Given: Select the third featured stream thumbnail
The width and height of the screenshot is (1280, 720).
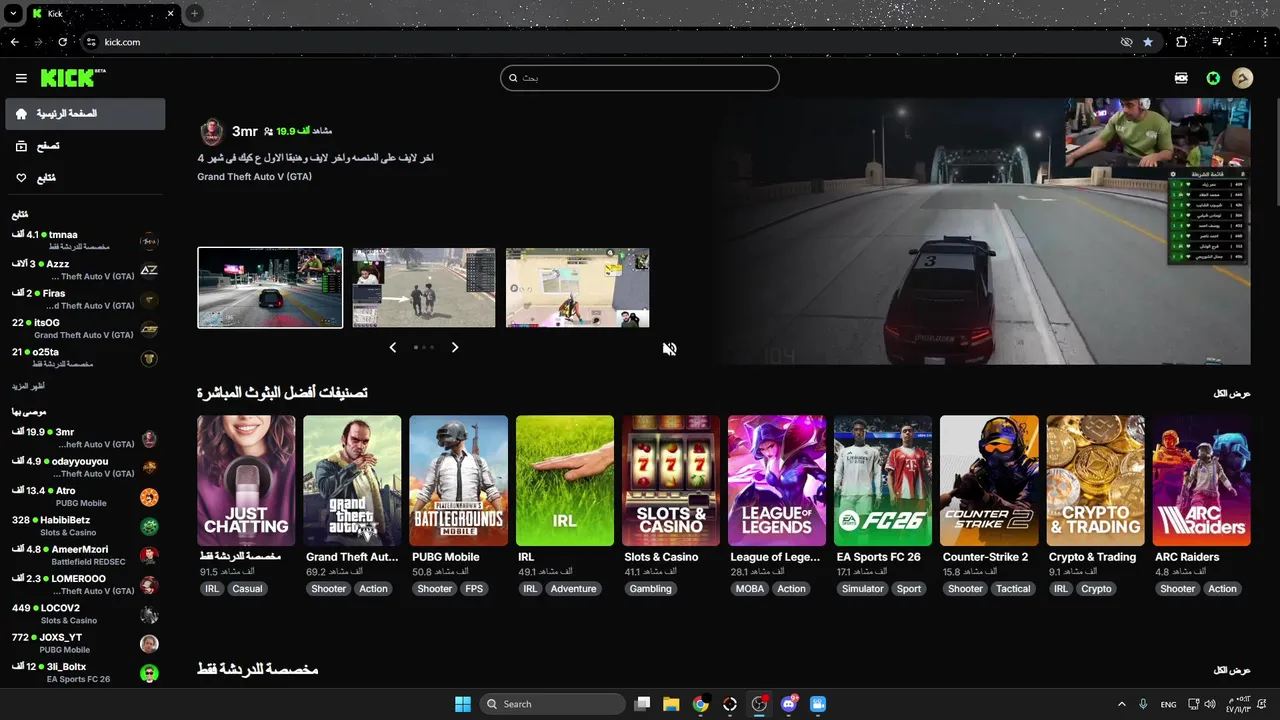Looking at the screenshot, I should pos(578,288).
